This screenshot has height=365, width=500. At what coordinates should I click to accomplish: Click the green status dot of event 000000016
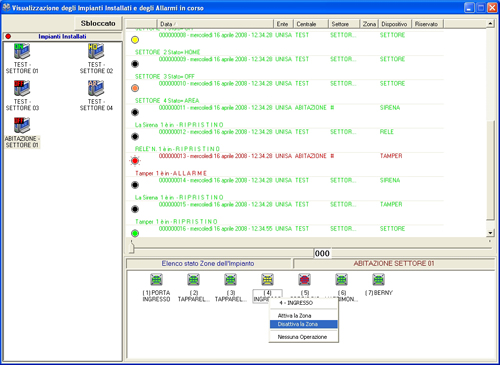[135, 233]
